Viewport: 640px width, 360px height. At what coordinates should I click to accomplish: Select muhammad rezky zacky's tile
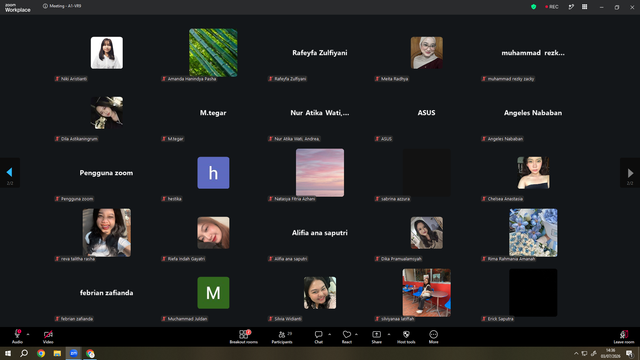point(533,53)
